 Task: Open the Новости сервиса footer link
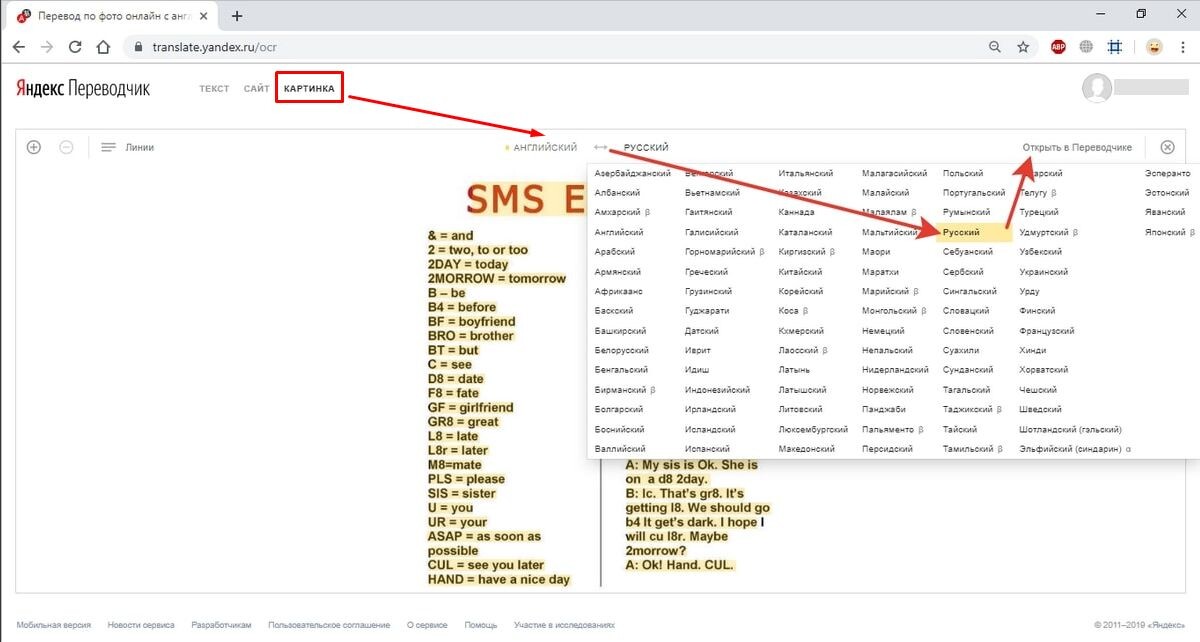(141, 625)
